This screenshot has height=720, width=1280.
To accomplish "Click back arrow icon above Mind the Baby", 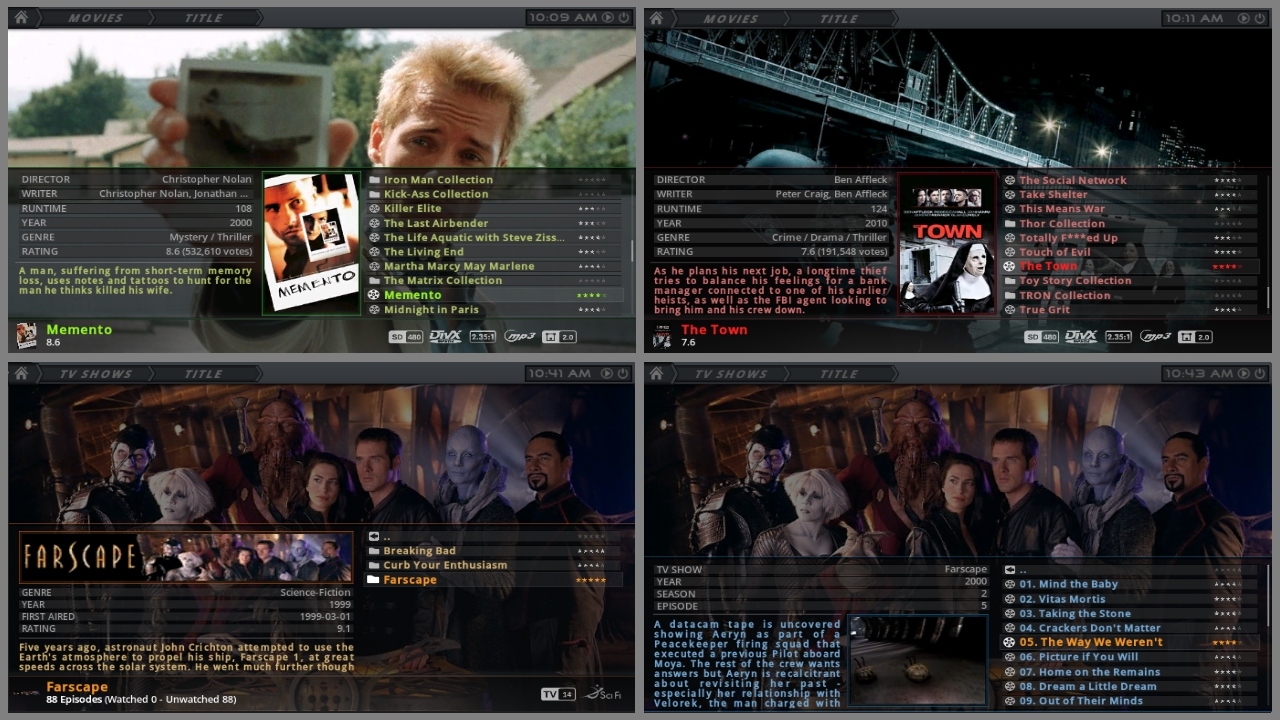I will (1010, 570).
